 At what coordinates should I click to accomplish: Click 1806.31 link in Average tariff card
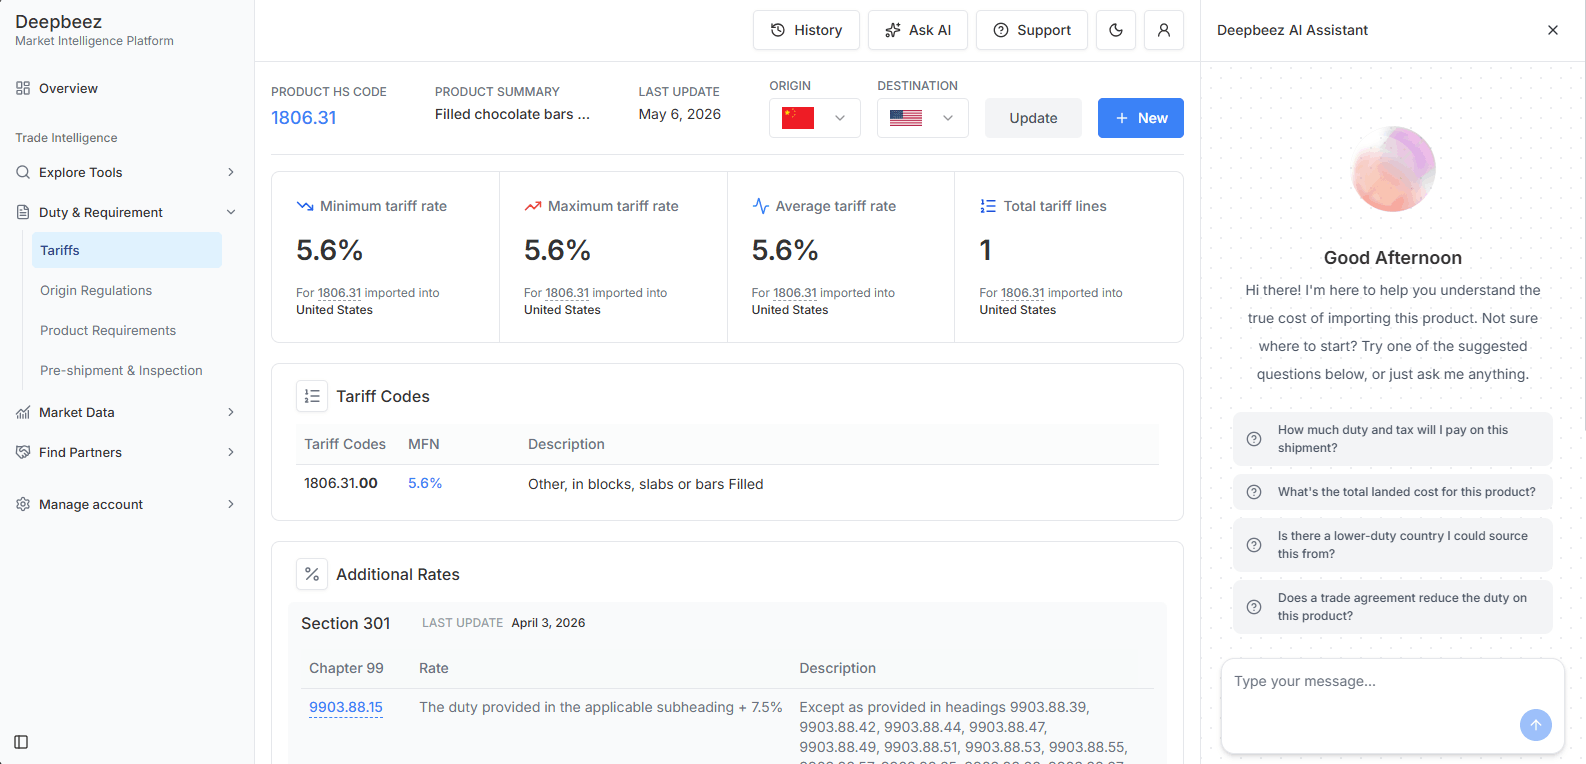click(x=795, y=293)
